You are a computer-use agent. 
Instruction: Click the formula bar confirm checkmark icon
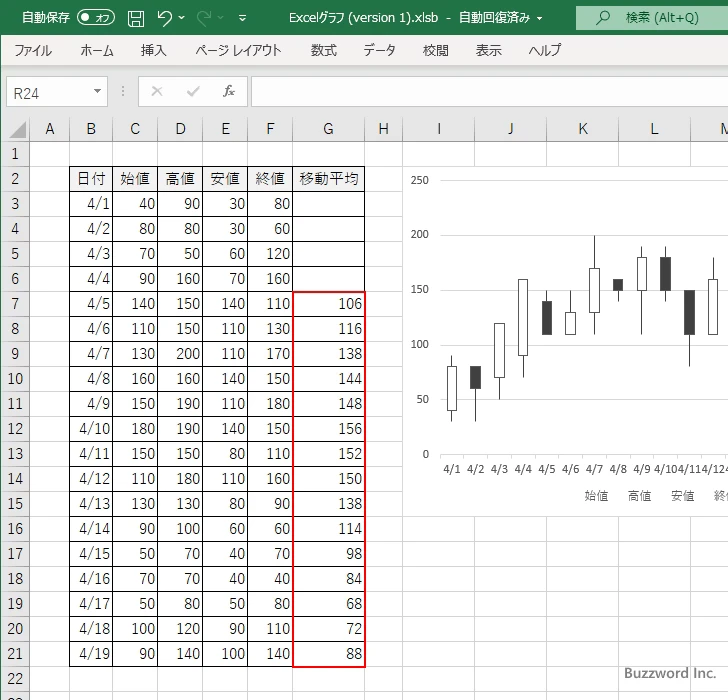click(x=193, y=91)
